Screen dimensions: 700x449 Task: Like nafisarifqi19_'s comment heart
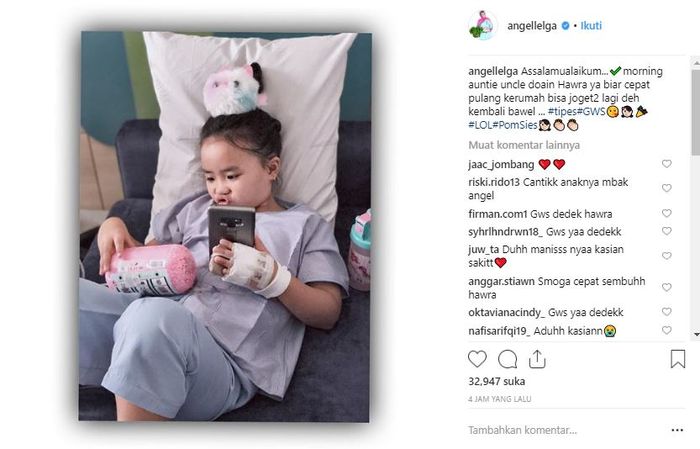click(x=667, y=330)
